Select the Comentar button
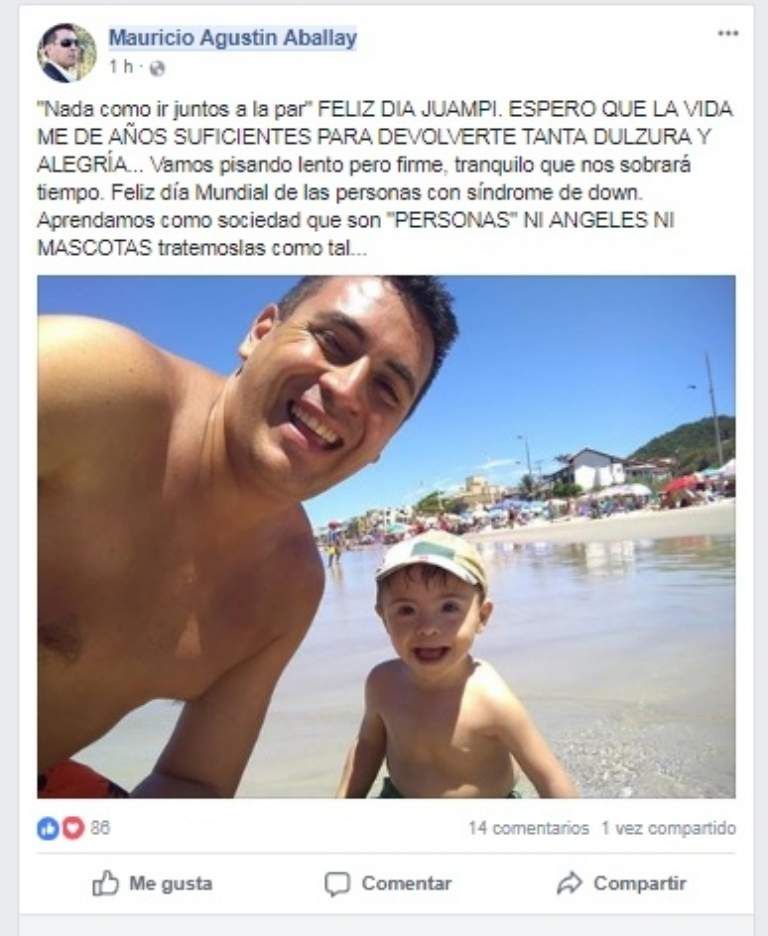Screen dimensions: 768x936 pyautogui.click(x=388, y=883)
